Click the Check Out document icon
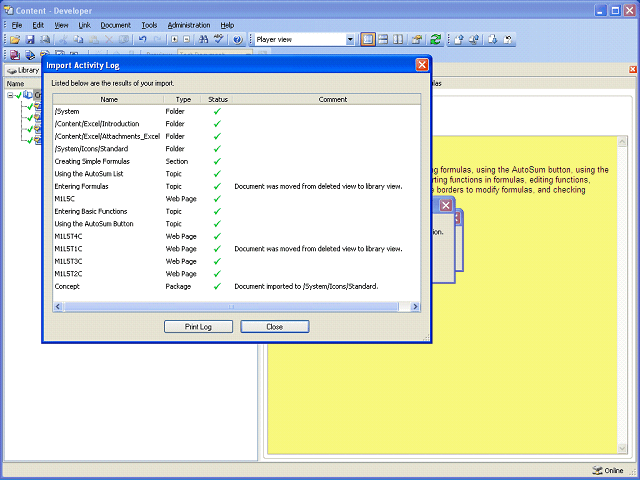Image resolution: width=640 pixels, height=480 pixels. 493,40
